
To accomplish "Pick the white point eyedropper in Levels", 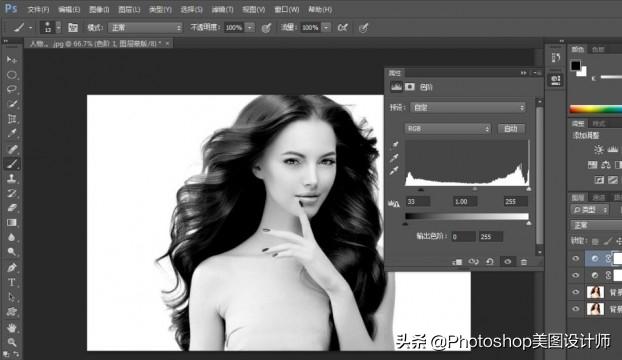I will pos(394,171).
